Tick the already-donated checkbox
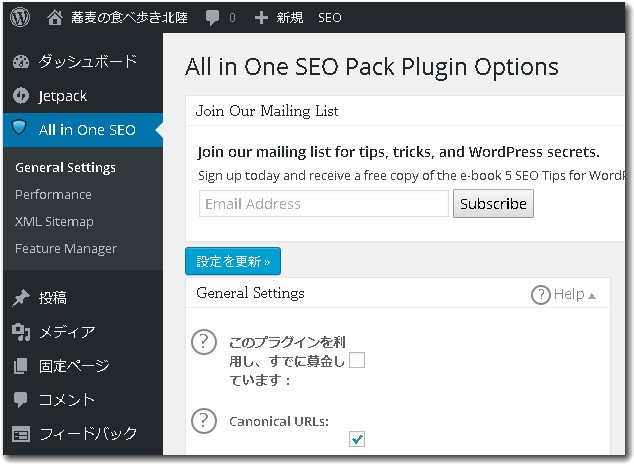Screen dimensions: 634x464 coord(357,360)
